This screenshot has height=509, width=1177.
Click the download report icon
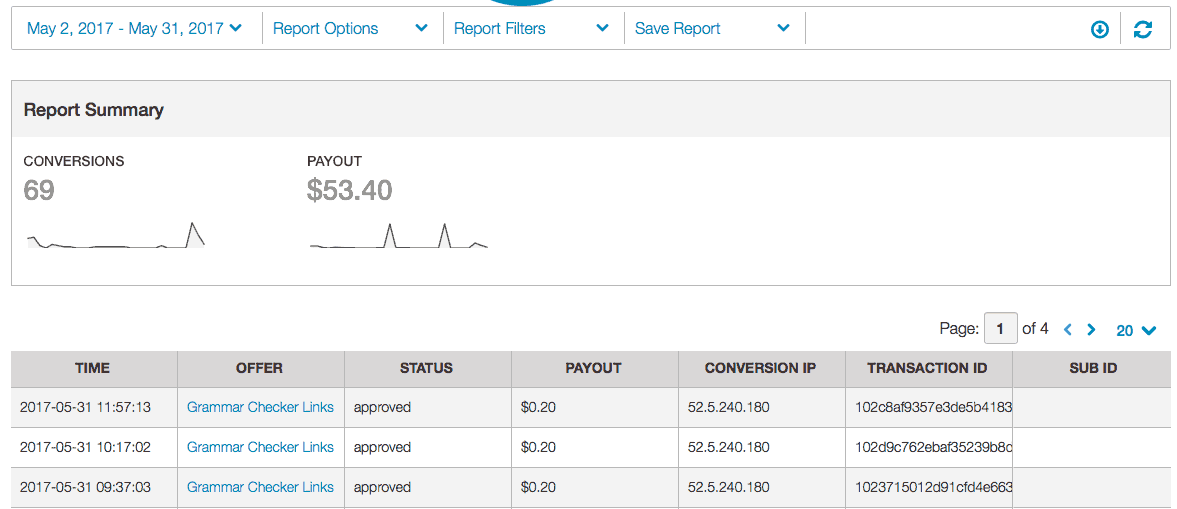pyautogui.click(x=1099, y=30)
